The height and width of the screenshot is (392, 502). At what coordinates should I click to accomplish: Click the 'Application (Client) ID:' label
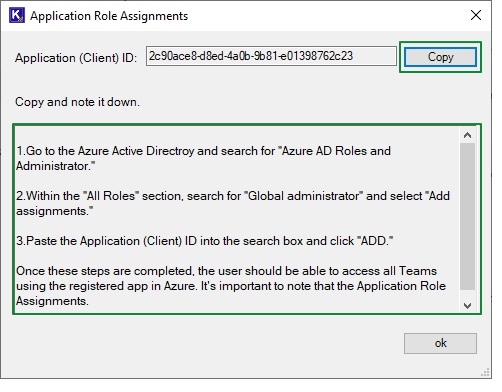click(x=76, y=58)
